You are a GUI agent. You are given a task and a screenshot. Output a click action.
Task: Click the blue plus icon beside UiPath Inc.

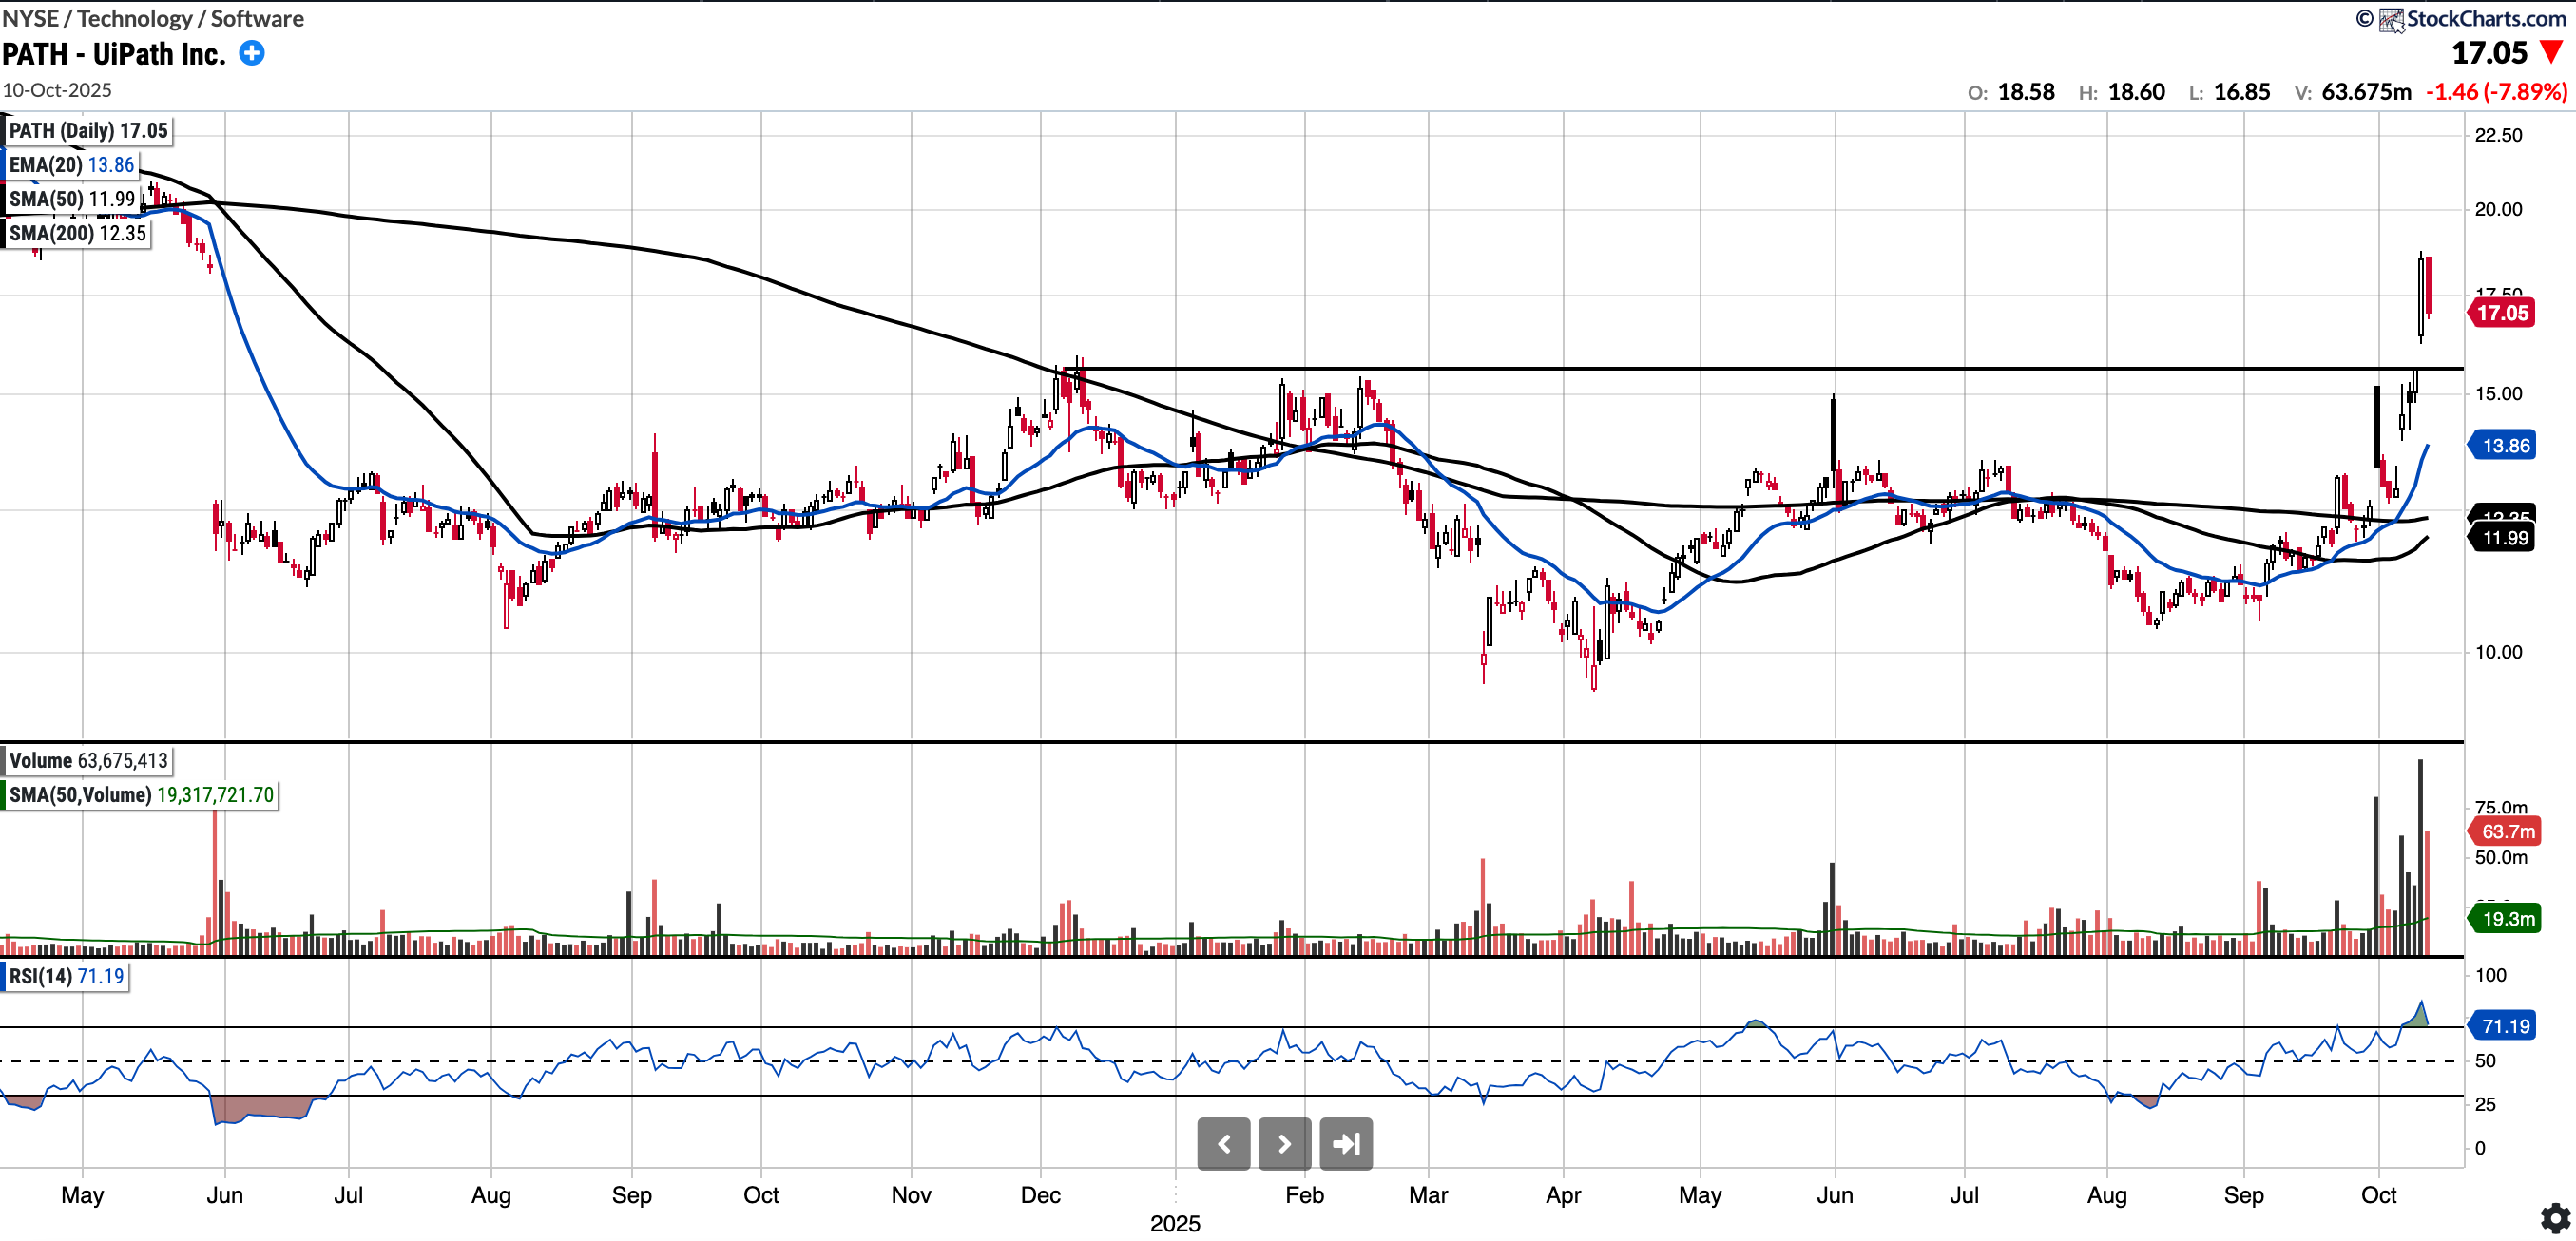tap(252, 54)
